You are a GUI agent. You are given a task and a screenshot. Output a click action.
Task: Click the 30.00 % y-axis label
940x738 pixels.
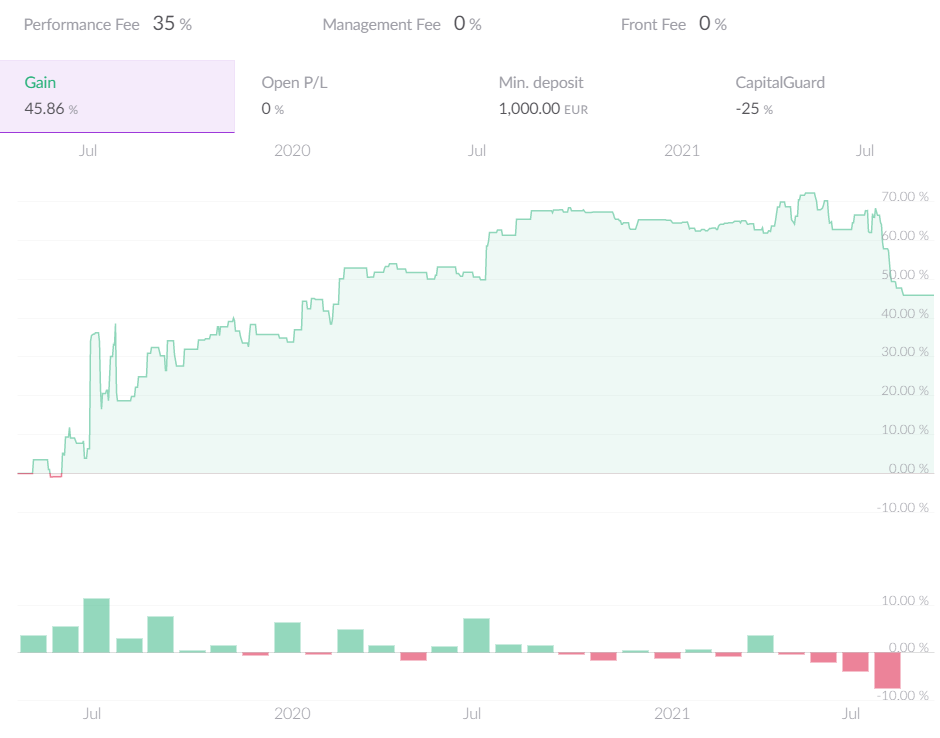pos(905,352)
